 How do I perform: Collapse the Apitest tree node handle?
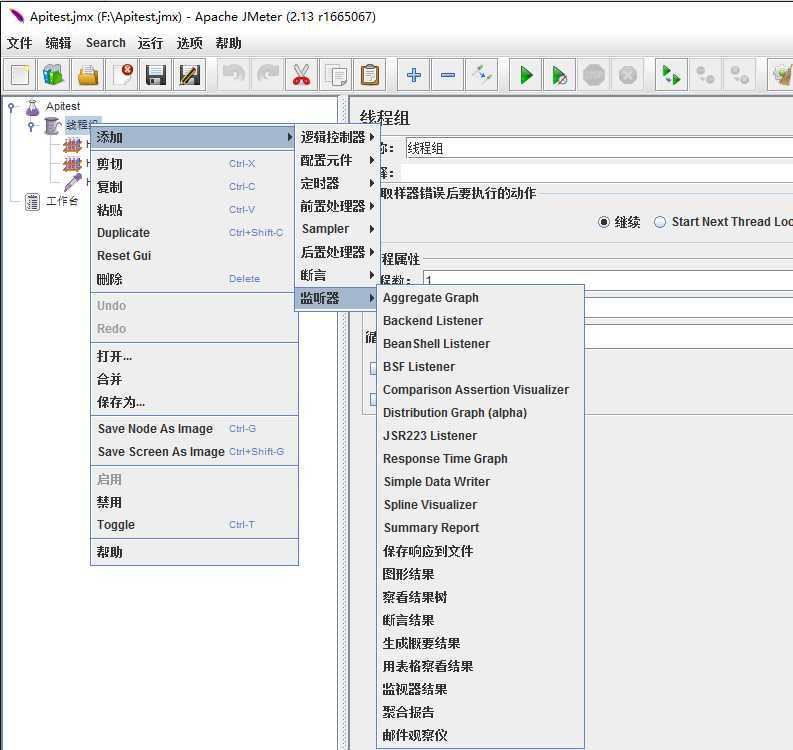11,107
